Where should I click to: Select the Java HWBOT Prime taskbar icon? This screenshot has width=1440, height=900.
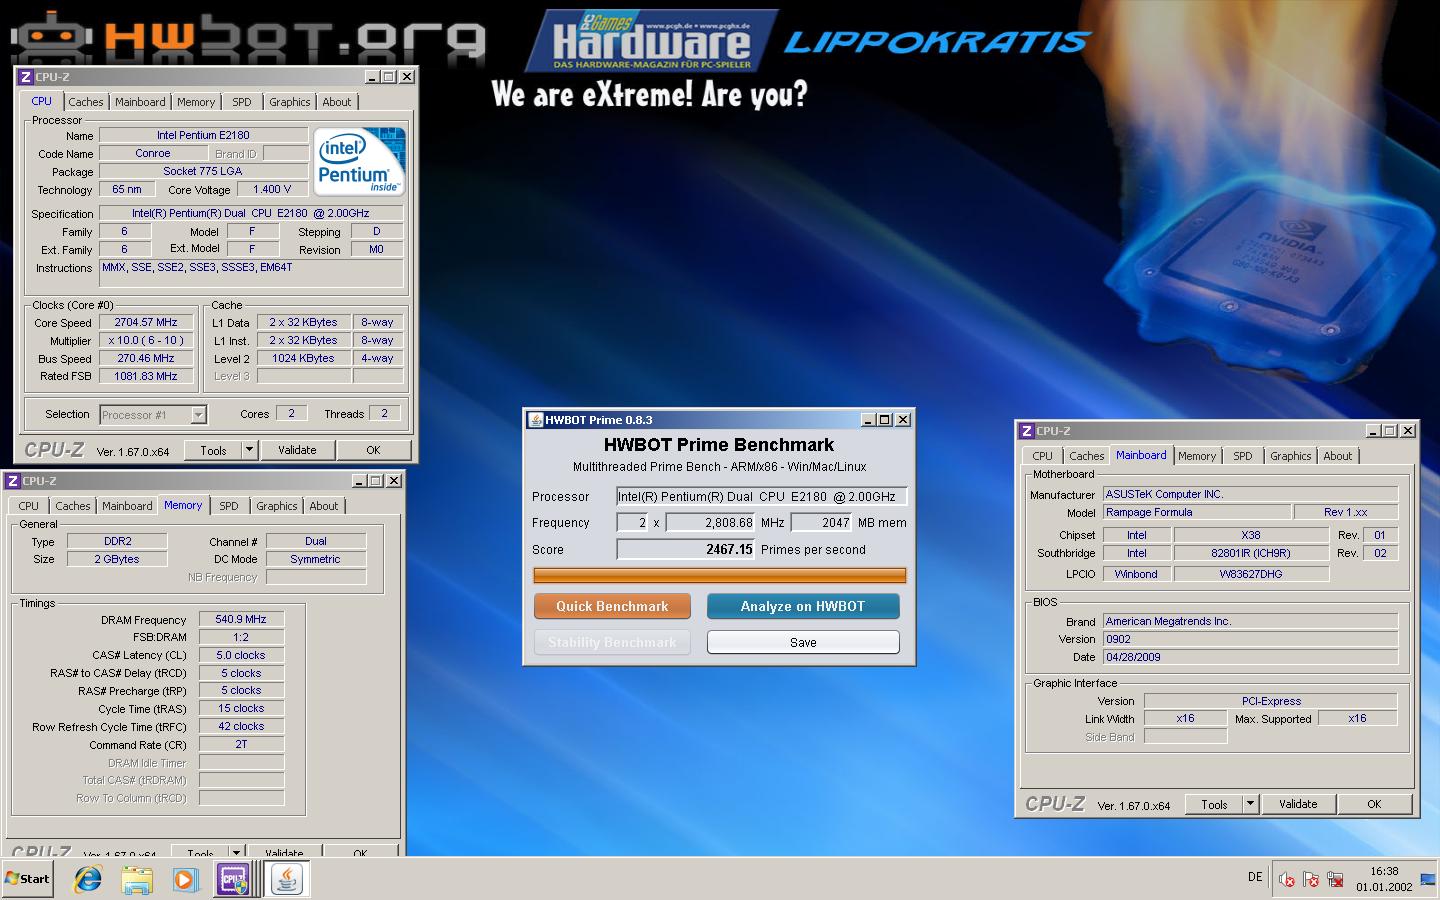click(287, 879)
